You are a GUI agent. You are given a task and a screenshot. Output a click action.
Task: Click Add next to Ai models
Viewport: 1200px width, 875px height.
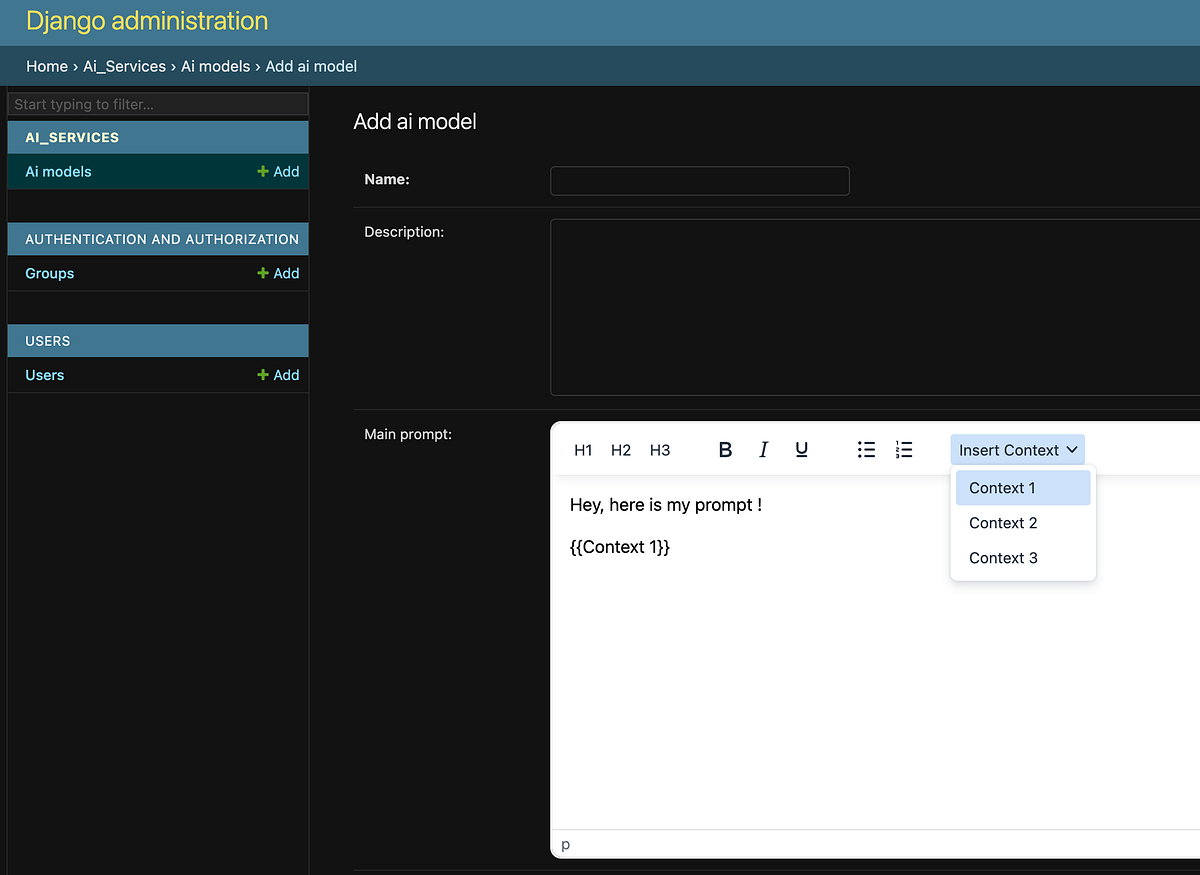click(x=278, y=171)
